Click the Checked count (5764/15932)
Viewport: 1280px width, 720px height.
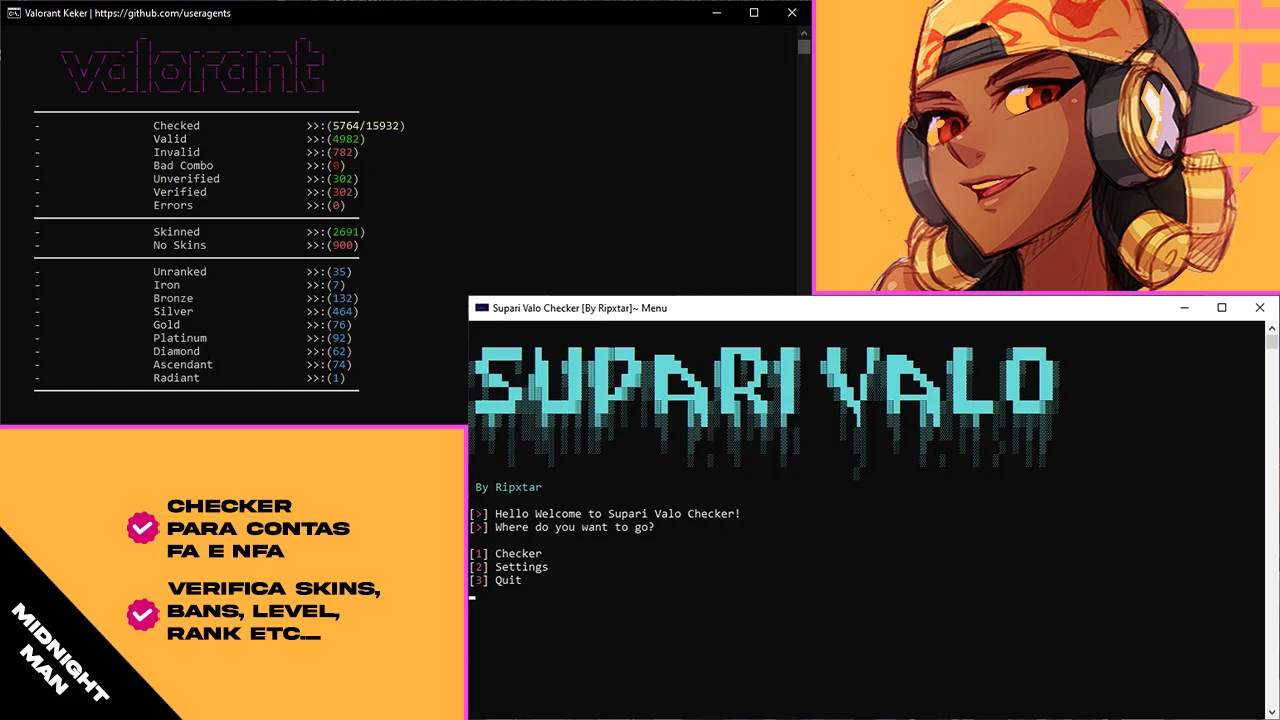365,126
